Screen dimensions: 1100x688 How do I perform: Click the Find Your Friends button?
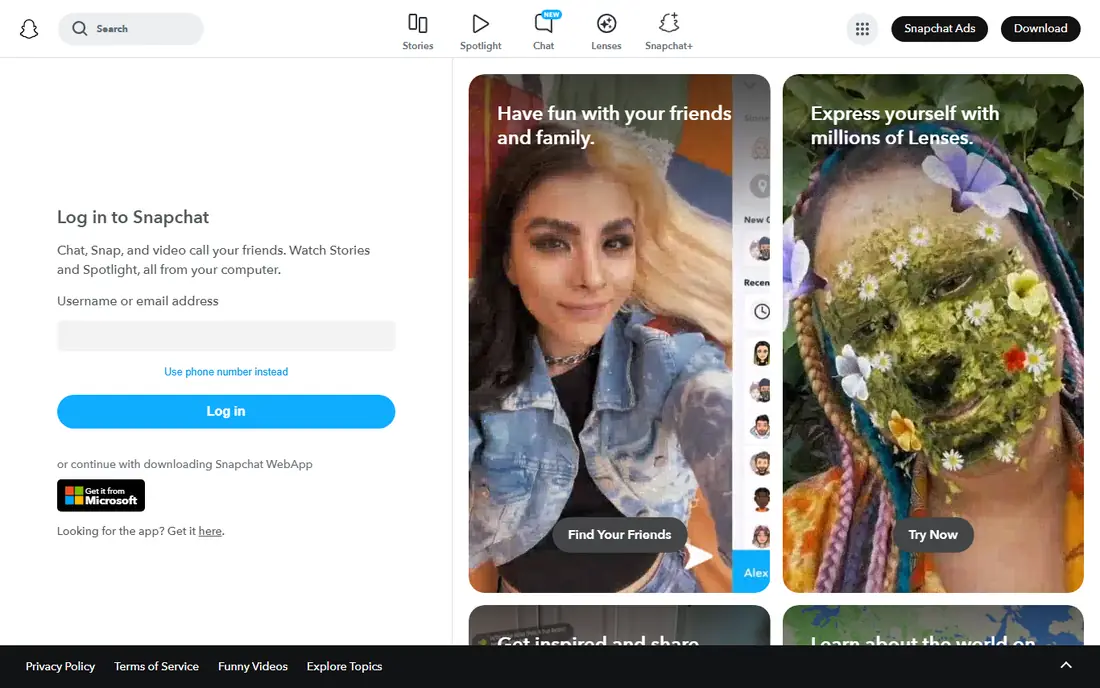[619, 534]
